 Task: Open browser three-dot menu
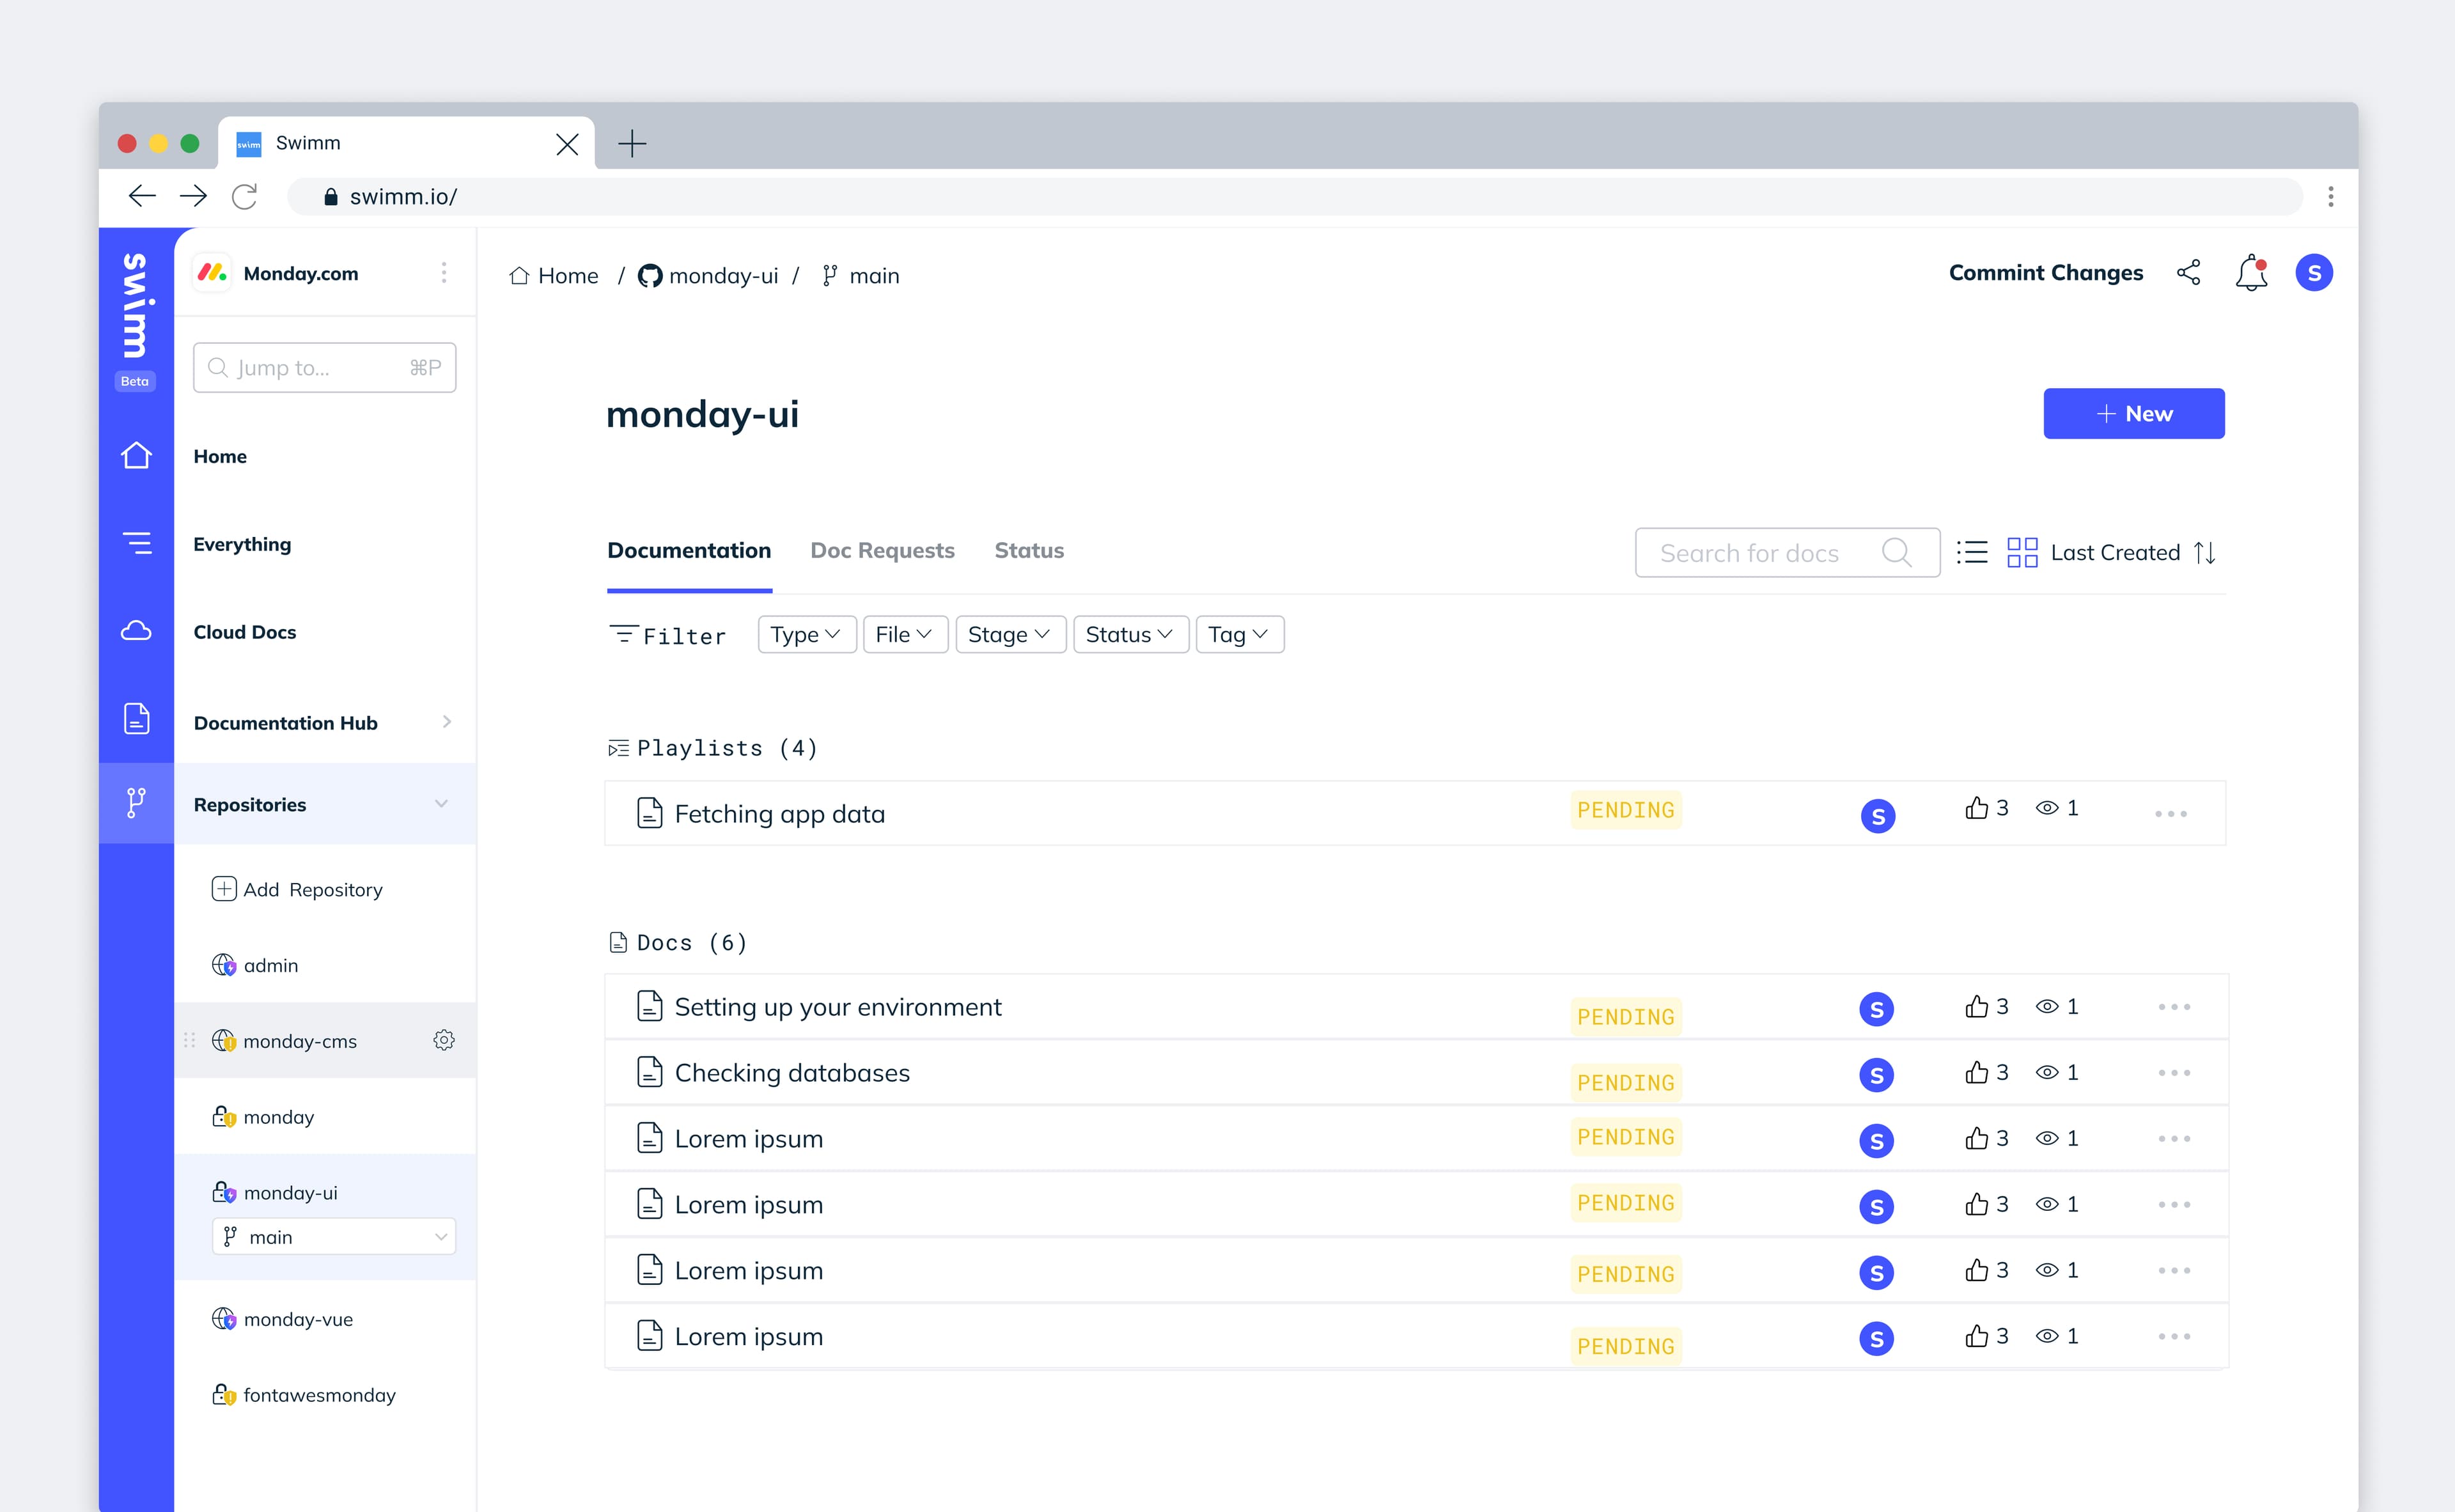(x=2330, y=196)
